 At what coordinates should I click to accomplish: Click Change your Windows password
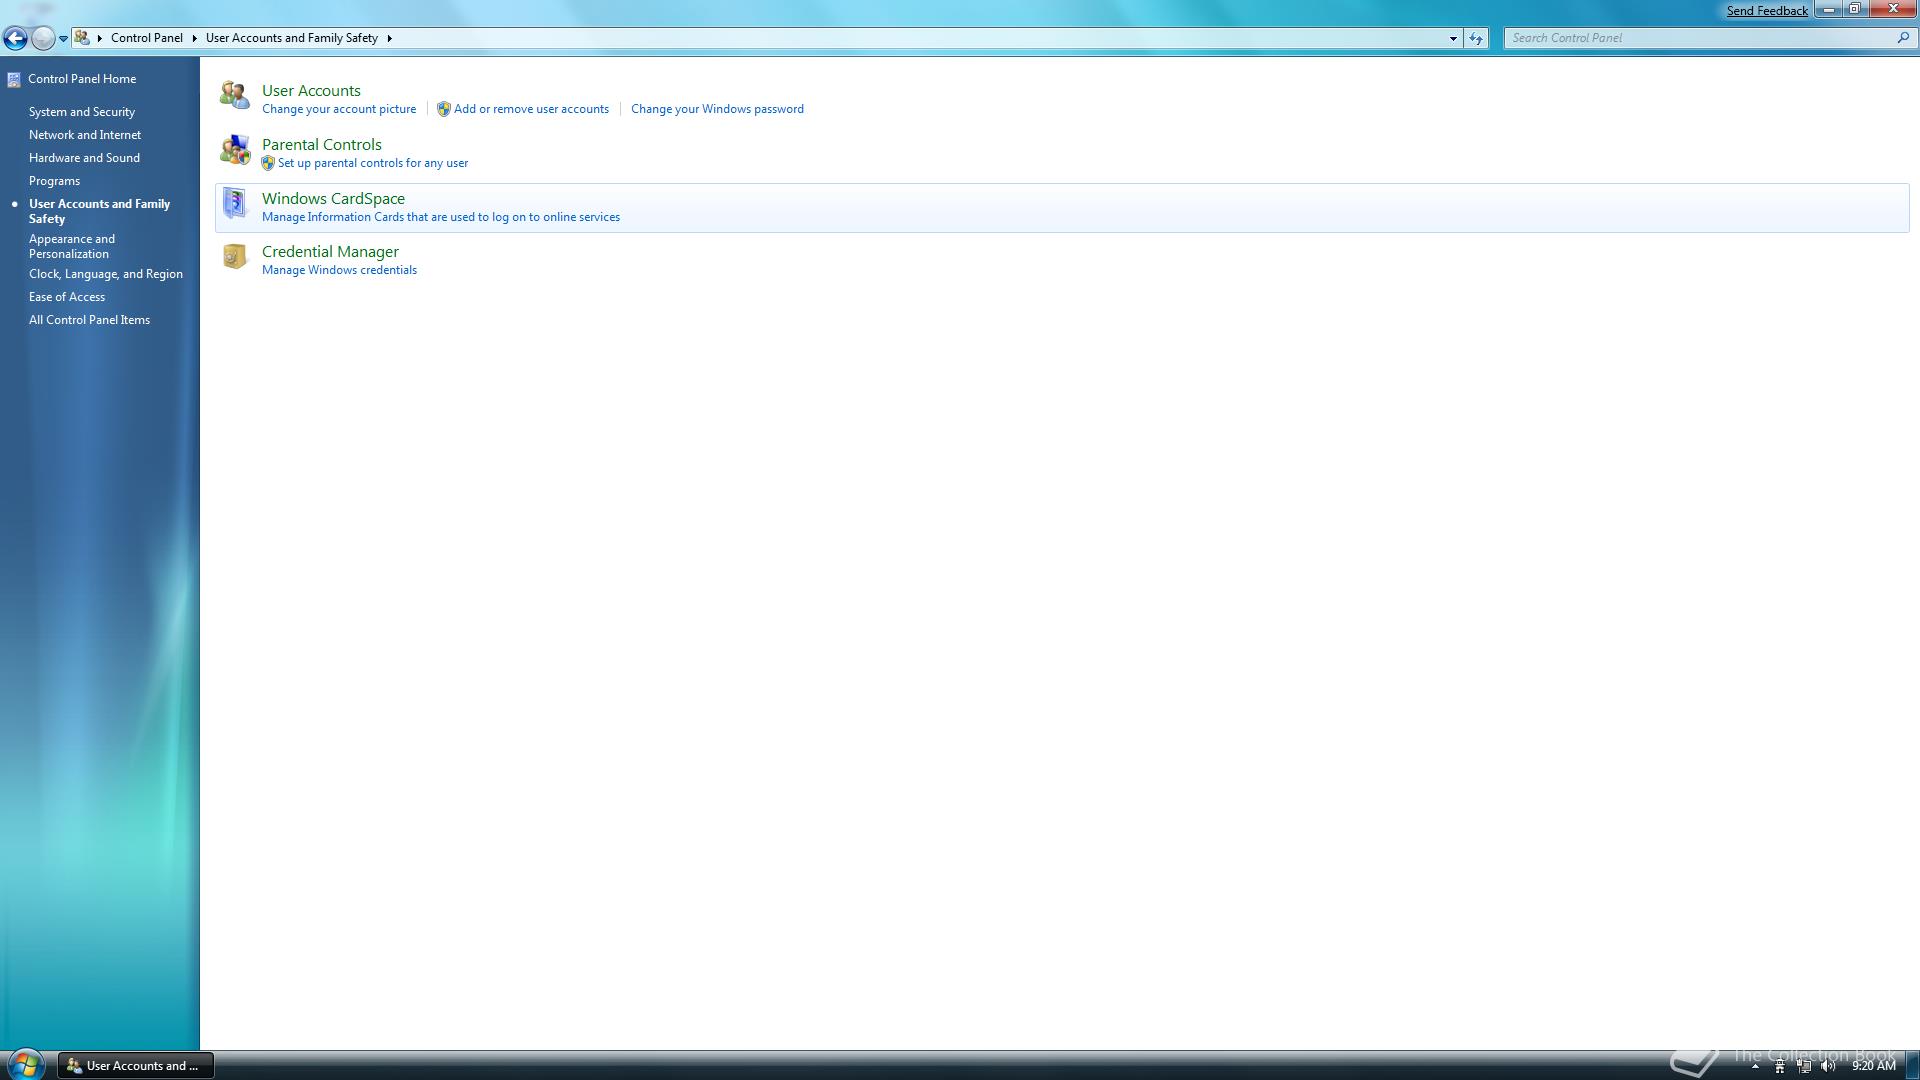(x=717, y=109)
